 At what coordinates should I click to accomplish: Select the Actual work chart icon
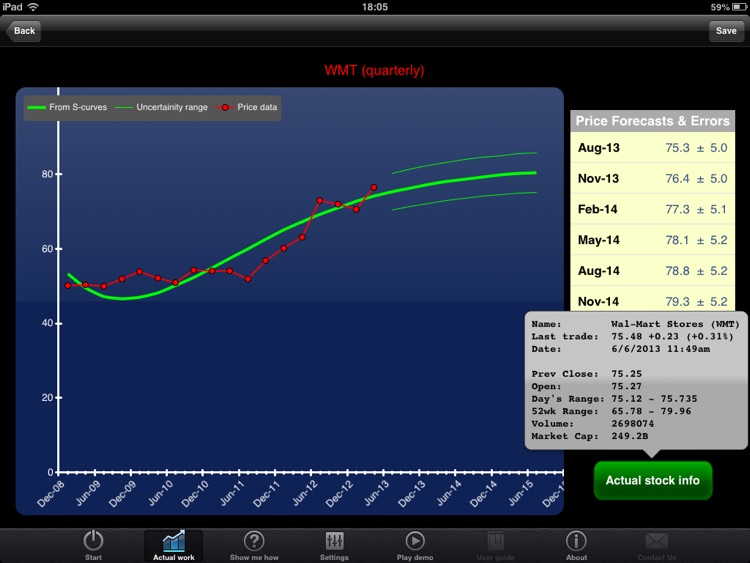(174, 541)
